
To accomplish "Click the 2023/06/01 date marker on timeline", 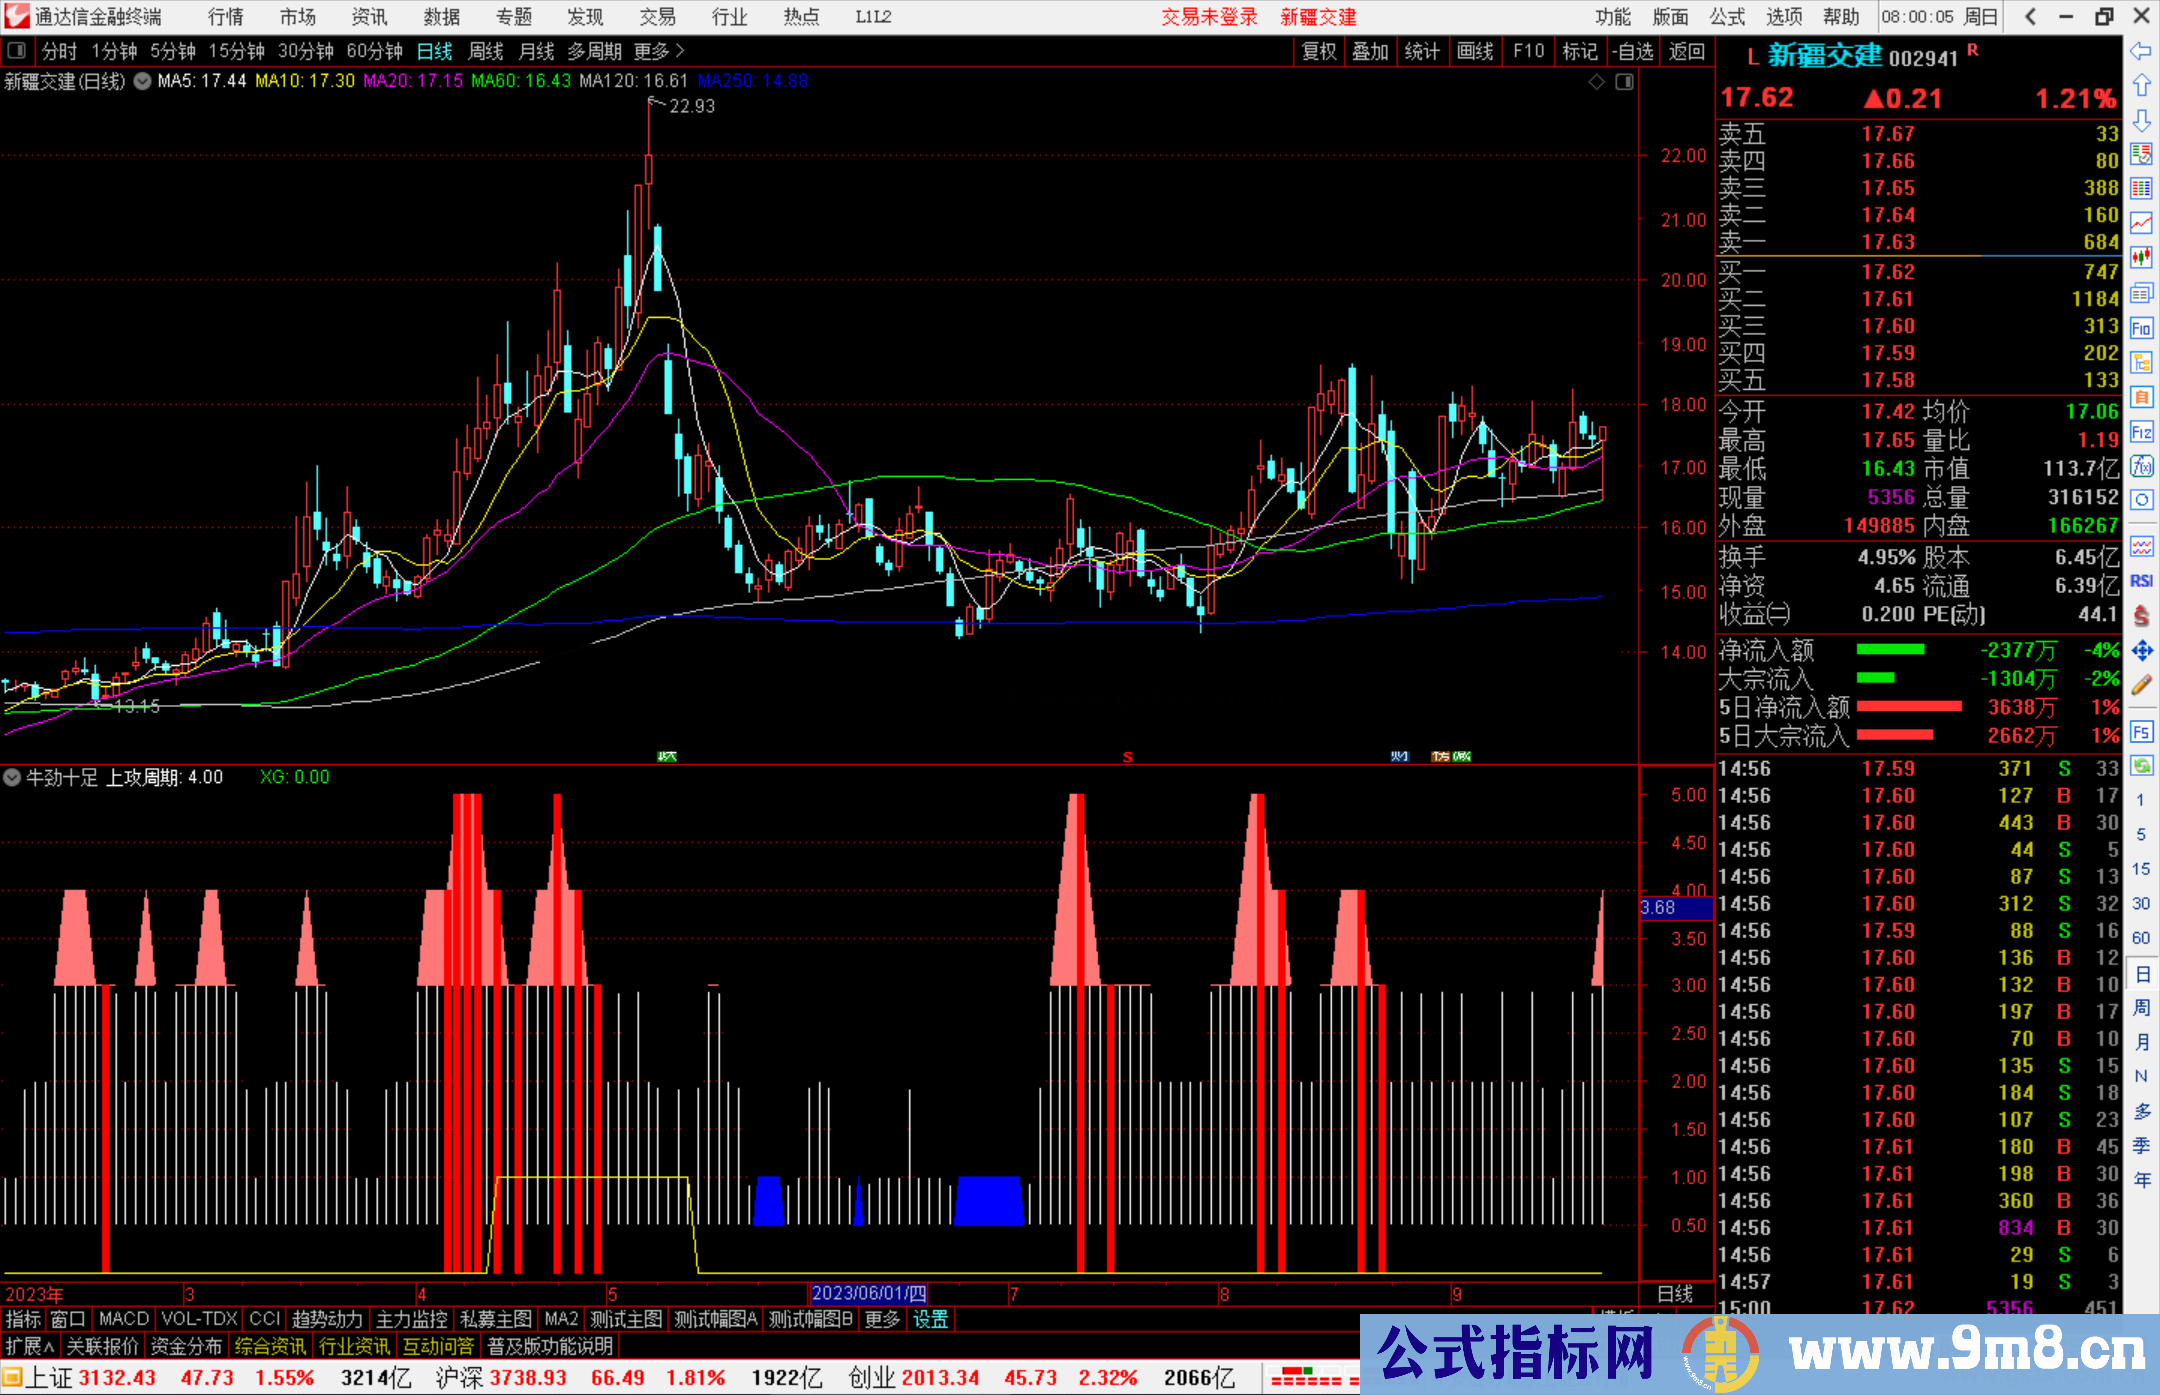I will coord(868,1293).
